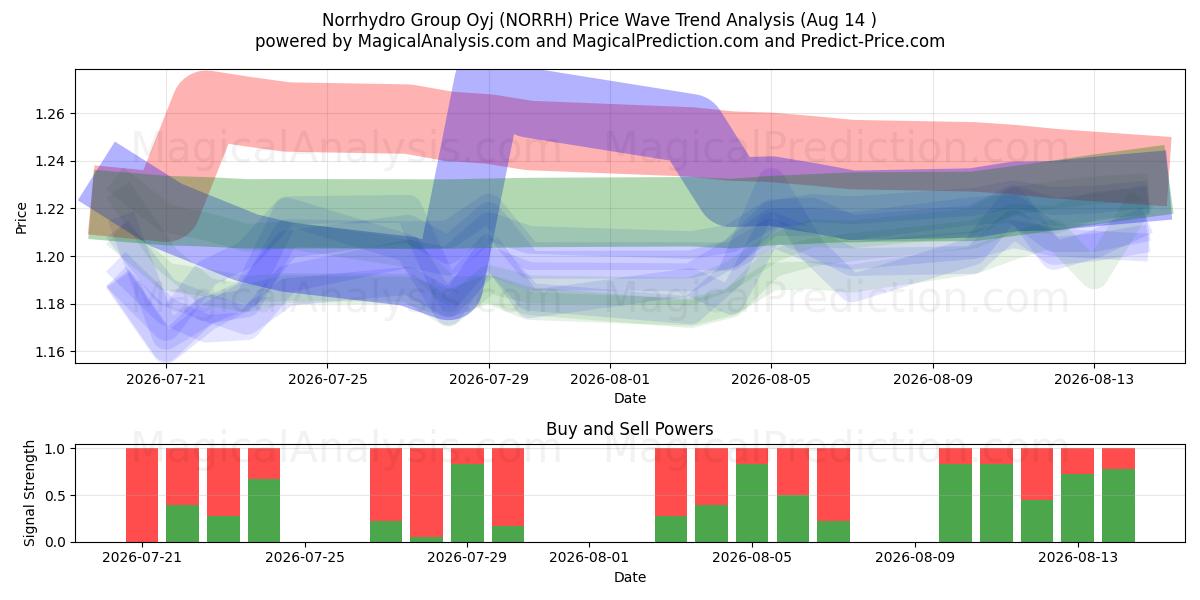Select the green bar segment above 2026-08-05
The image size is (1200, 600).
(752, 503)
